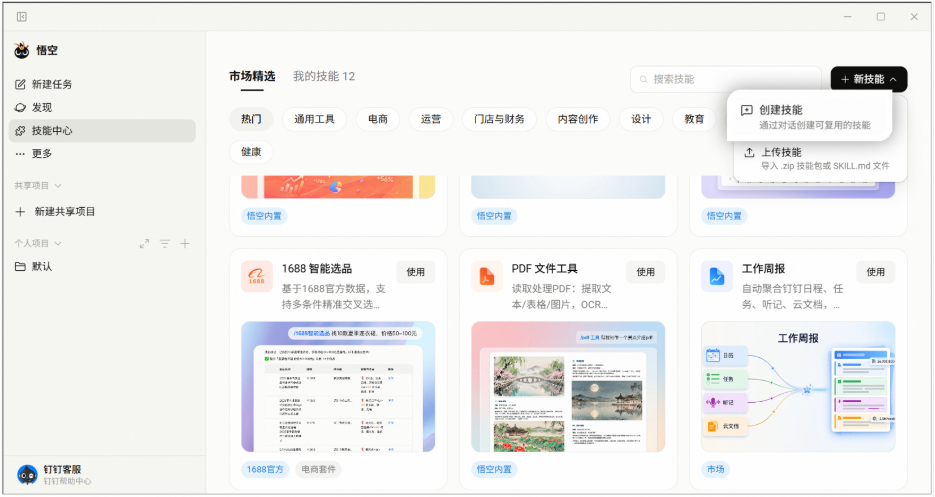Viewport: 935px width, 497px height.
Task: Click the 市场 tag on 工作周报 card
Action: (x=716, y=470)
